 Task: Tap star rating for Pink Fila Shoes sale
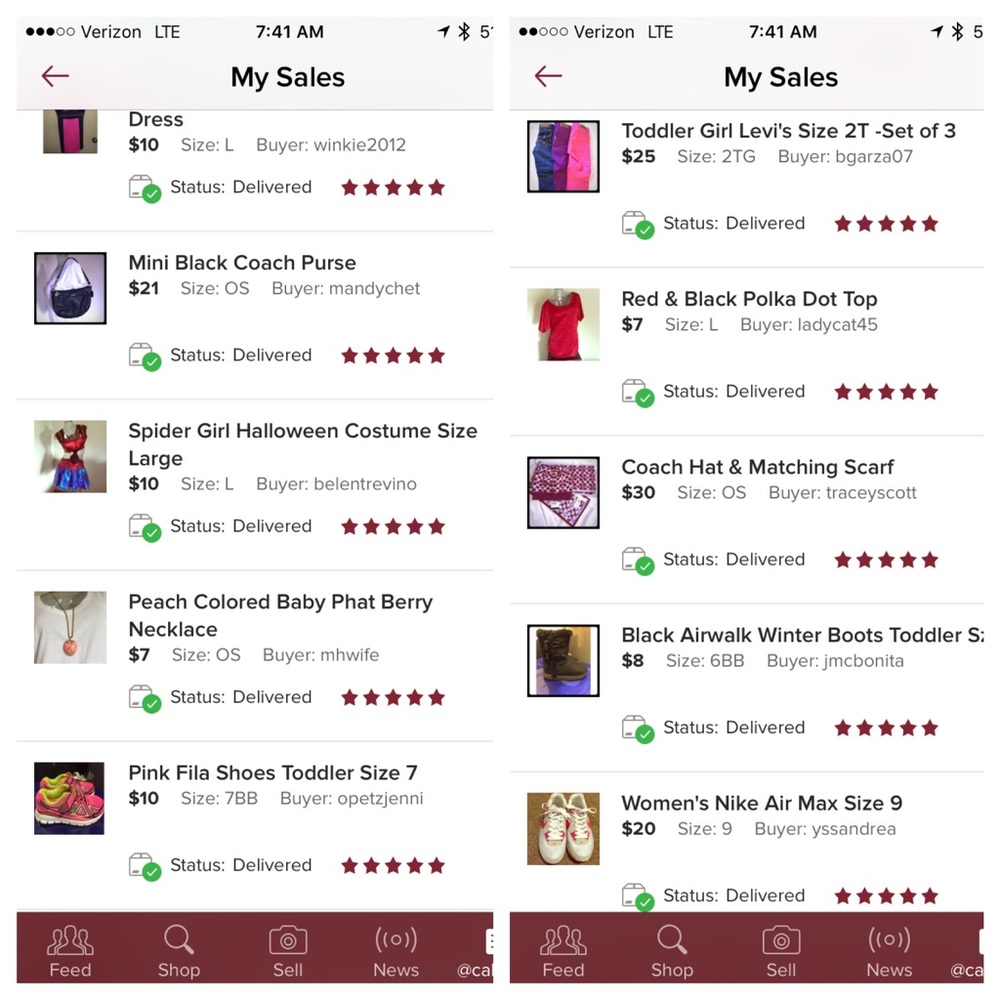393,865
